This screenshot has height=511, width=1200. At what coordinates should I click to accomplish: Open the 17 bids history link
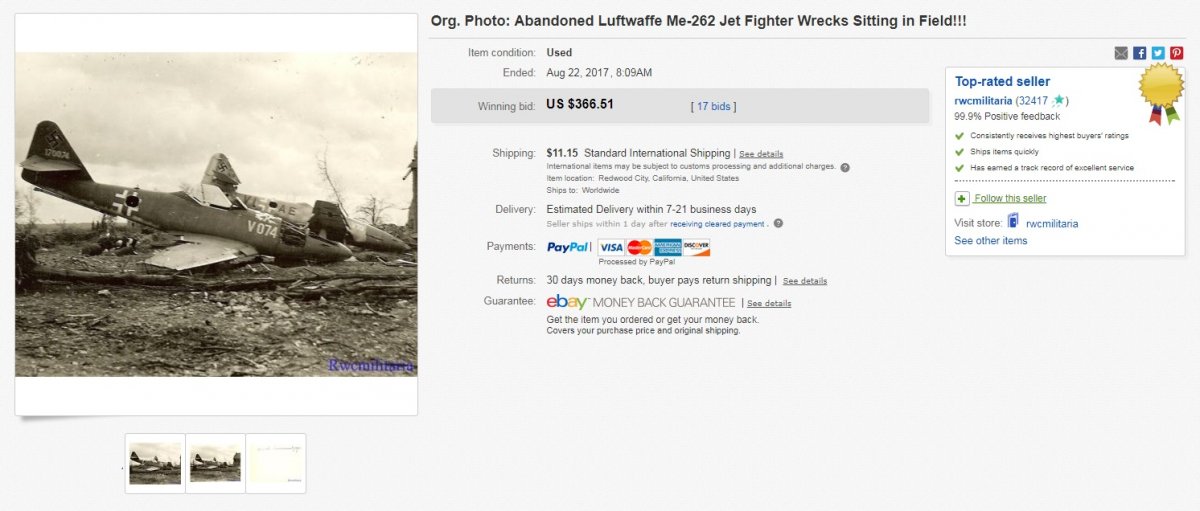pos(714,106)
